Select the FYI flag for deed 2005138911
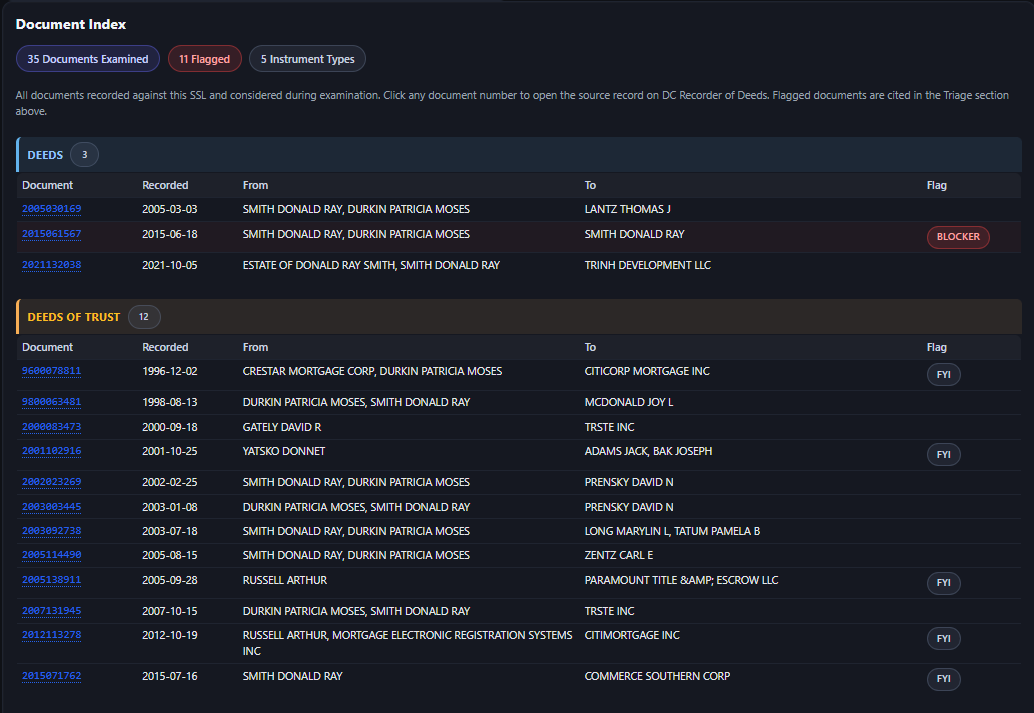Image resolution: width=1034 pixels, height=713 pixels. click(x=943, y=583)
